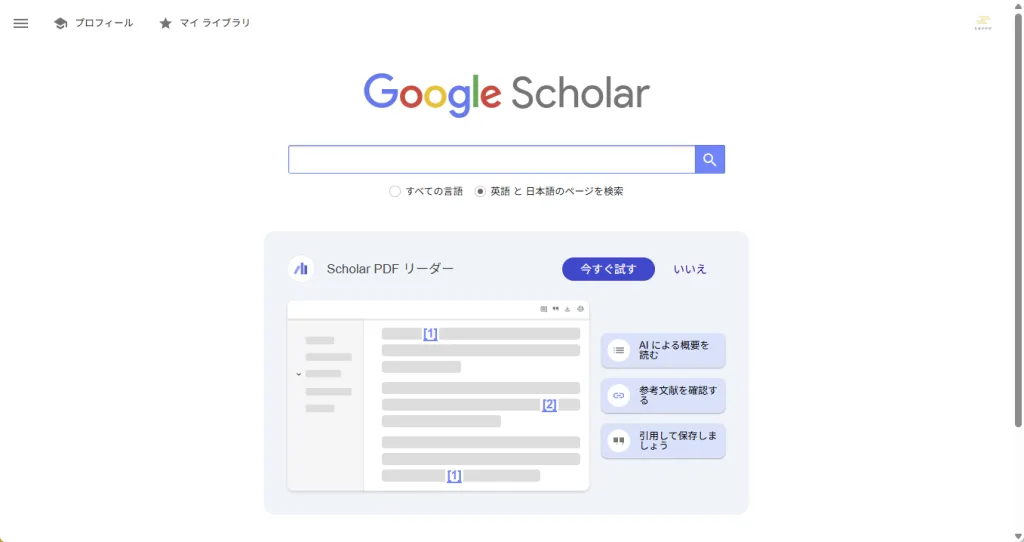The height and width of the screenshot is (542, 1024).
Task: Click the Scholar PDF Reader logo icon
Action: pyautogui.click(x=301, y=269)
